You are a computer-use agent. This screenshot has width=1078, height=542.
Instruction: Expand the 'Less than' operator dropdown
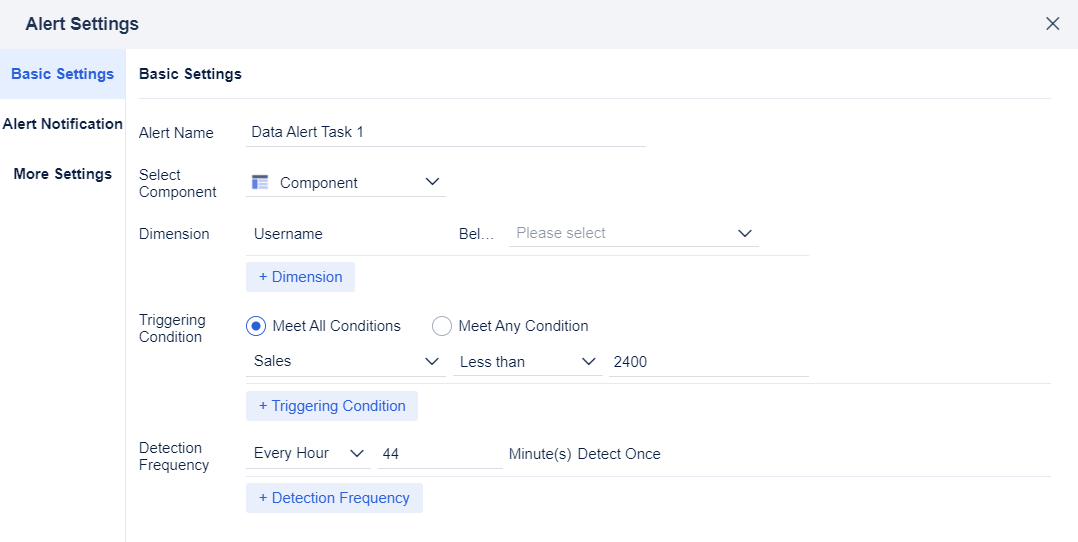click(x=528, y=362)
